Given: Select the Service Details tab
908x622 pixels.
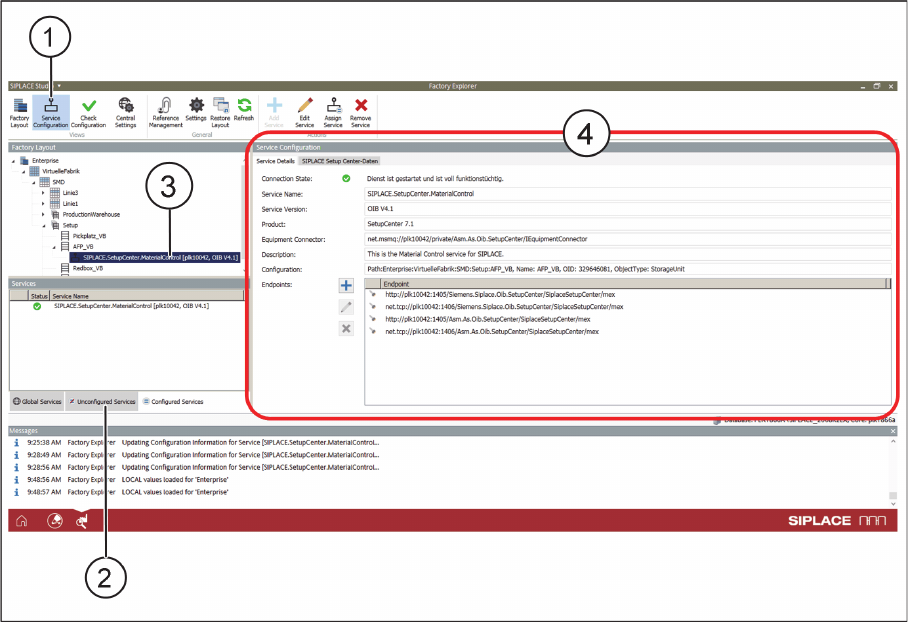Looking at the screenshot, I should point(276,161).
